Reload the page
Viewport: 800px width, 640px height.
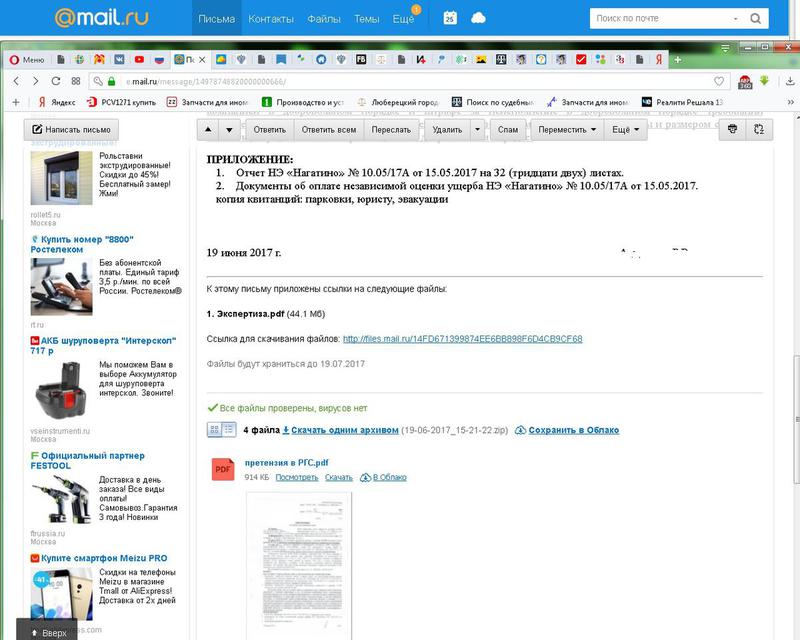[56, 81]
